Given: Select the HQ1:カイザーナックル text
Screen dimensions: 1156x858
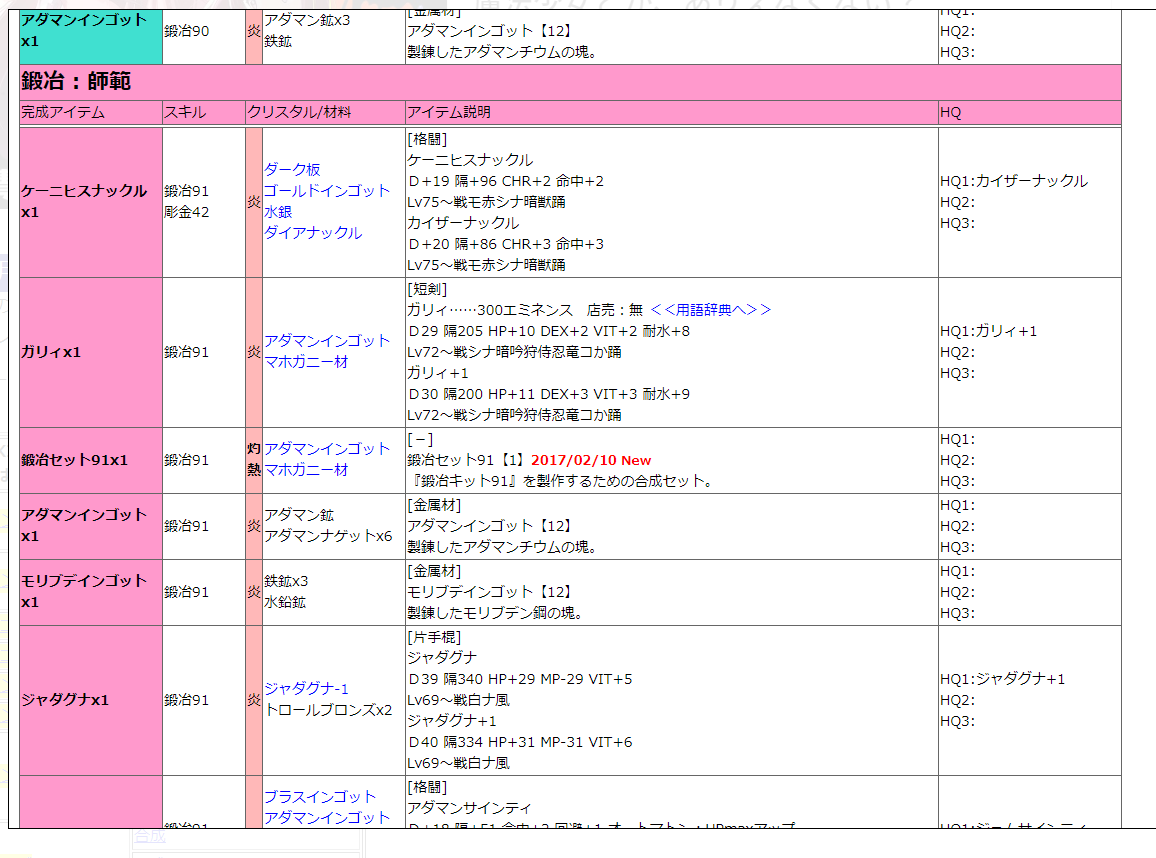Looking at the screenshot, I should [1014, 181].
